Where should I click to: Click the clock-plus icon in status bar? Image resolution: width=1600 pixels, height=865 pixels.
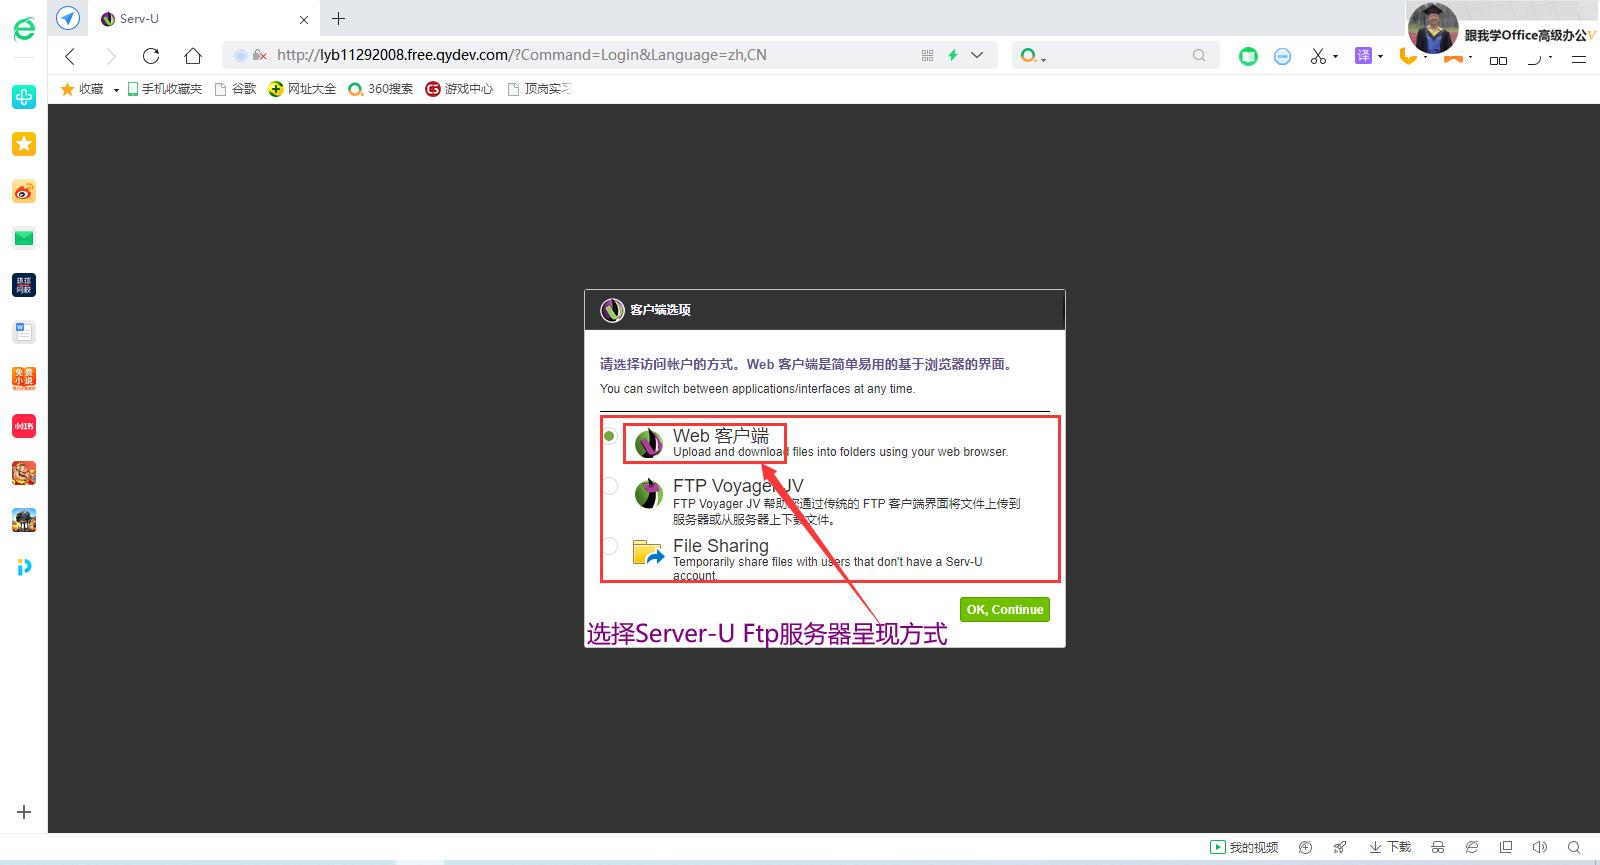(1305, 847)
